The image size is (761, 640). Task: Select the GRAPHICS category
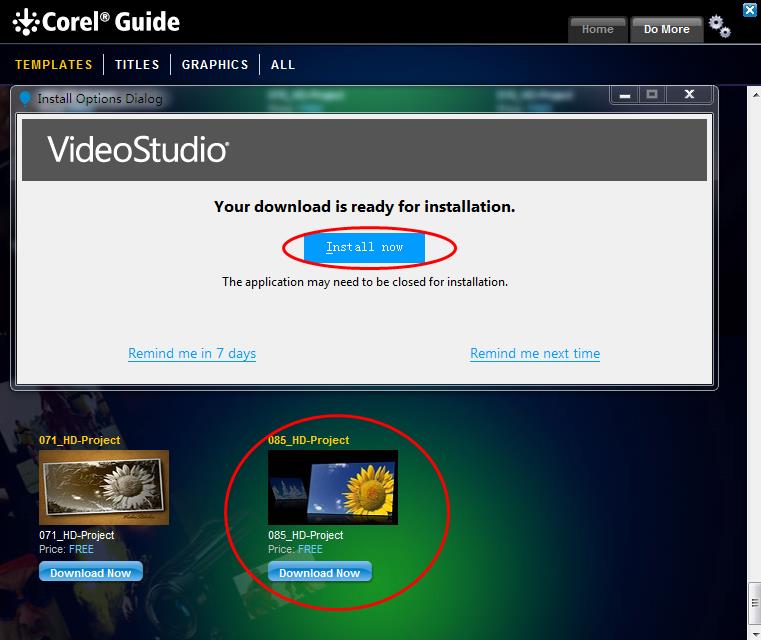point(215,65)
